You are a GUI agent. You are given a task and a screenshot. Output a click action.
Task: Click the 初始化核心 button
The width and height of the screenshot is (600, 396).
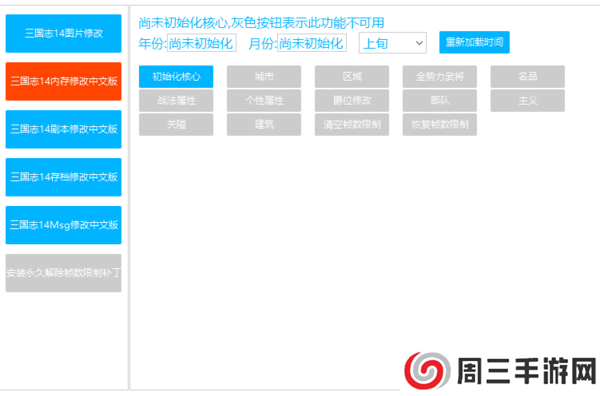click(x=176, y=77)
